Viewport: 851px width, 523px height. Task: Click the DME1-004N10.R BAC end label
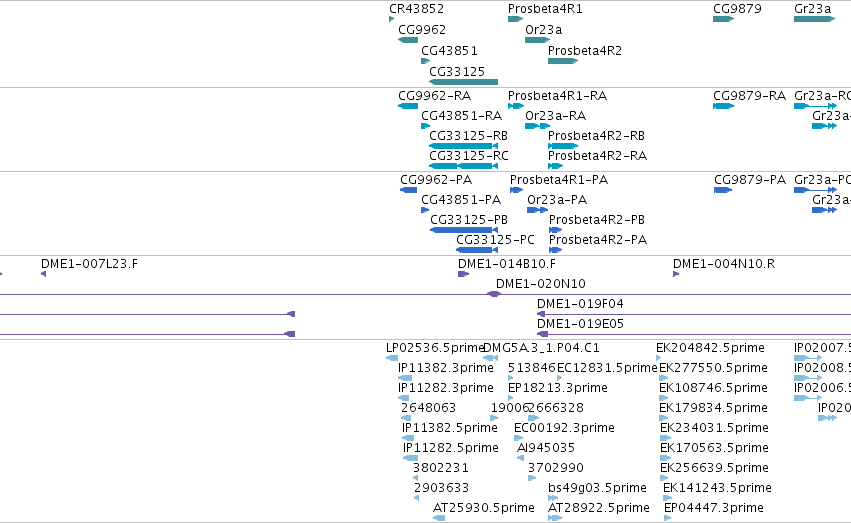pyautogui.click(x=724, y=264)
